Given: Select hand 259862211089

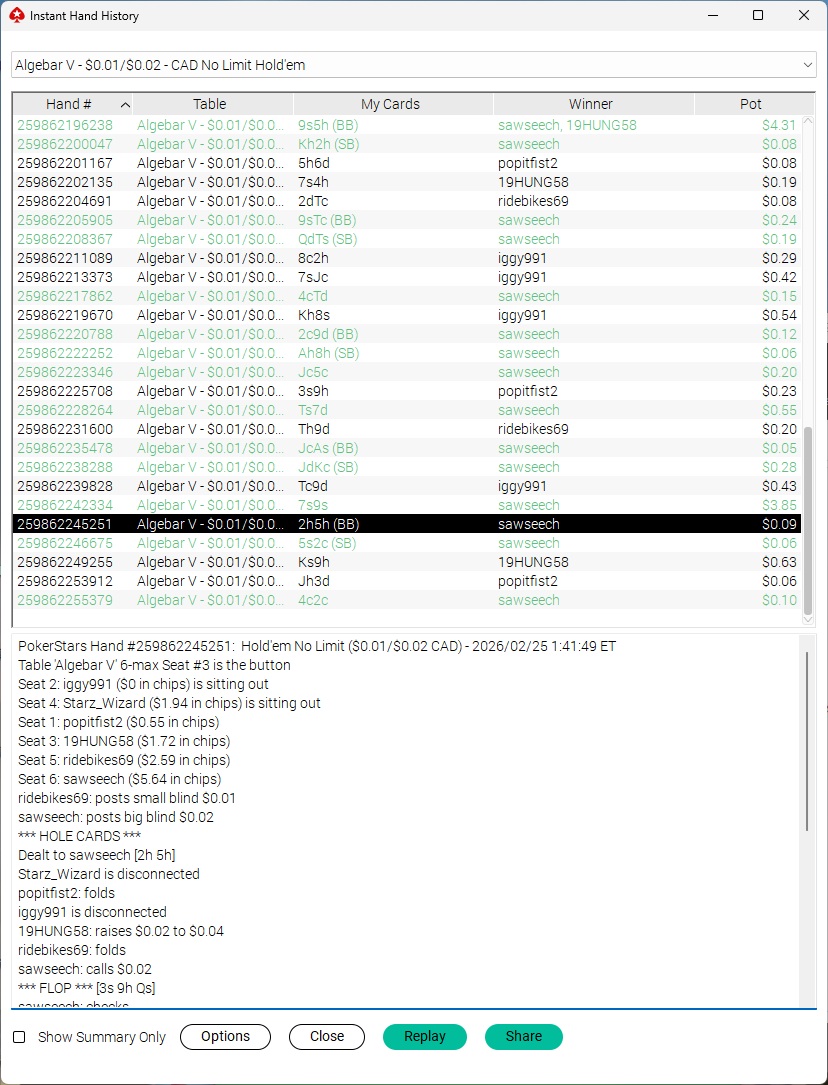Looking at the screenshot, I should [x=407, y=258].
